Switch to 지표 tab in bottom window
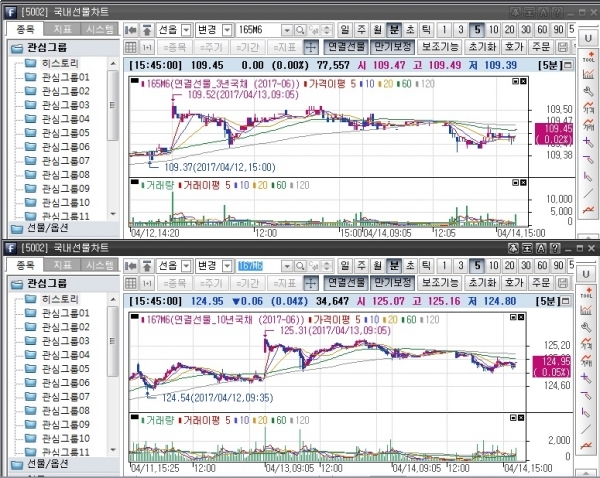The width and height of the screenshot is (600, 478). (x=62, y=265)
